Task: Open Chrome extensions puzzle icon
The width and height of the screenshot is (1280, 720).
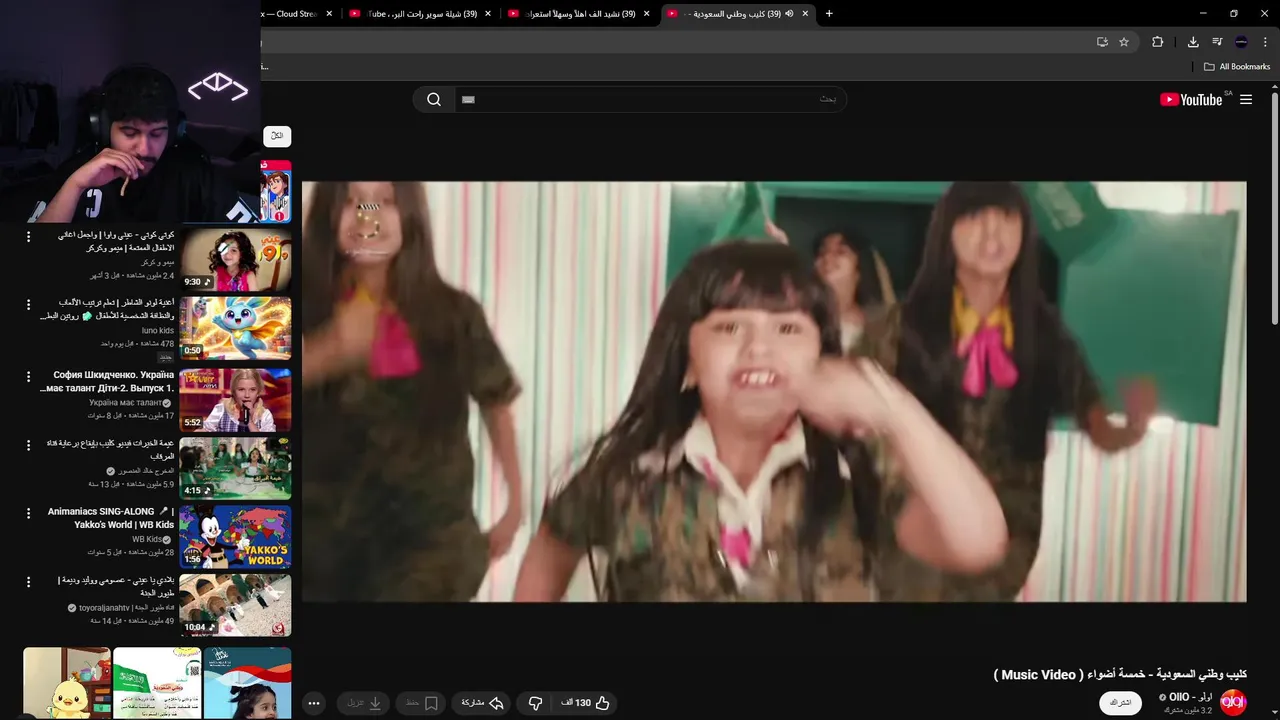Action: coord(1158,42)
